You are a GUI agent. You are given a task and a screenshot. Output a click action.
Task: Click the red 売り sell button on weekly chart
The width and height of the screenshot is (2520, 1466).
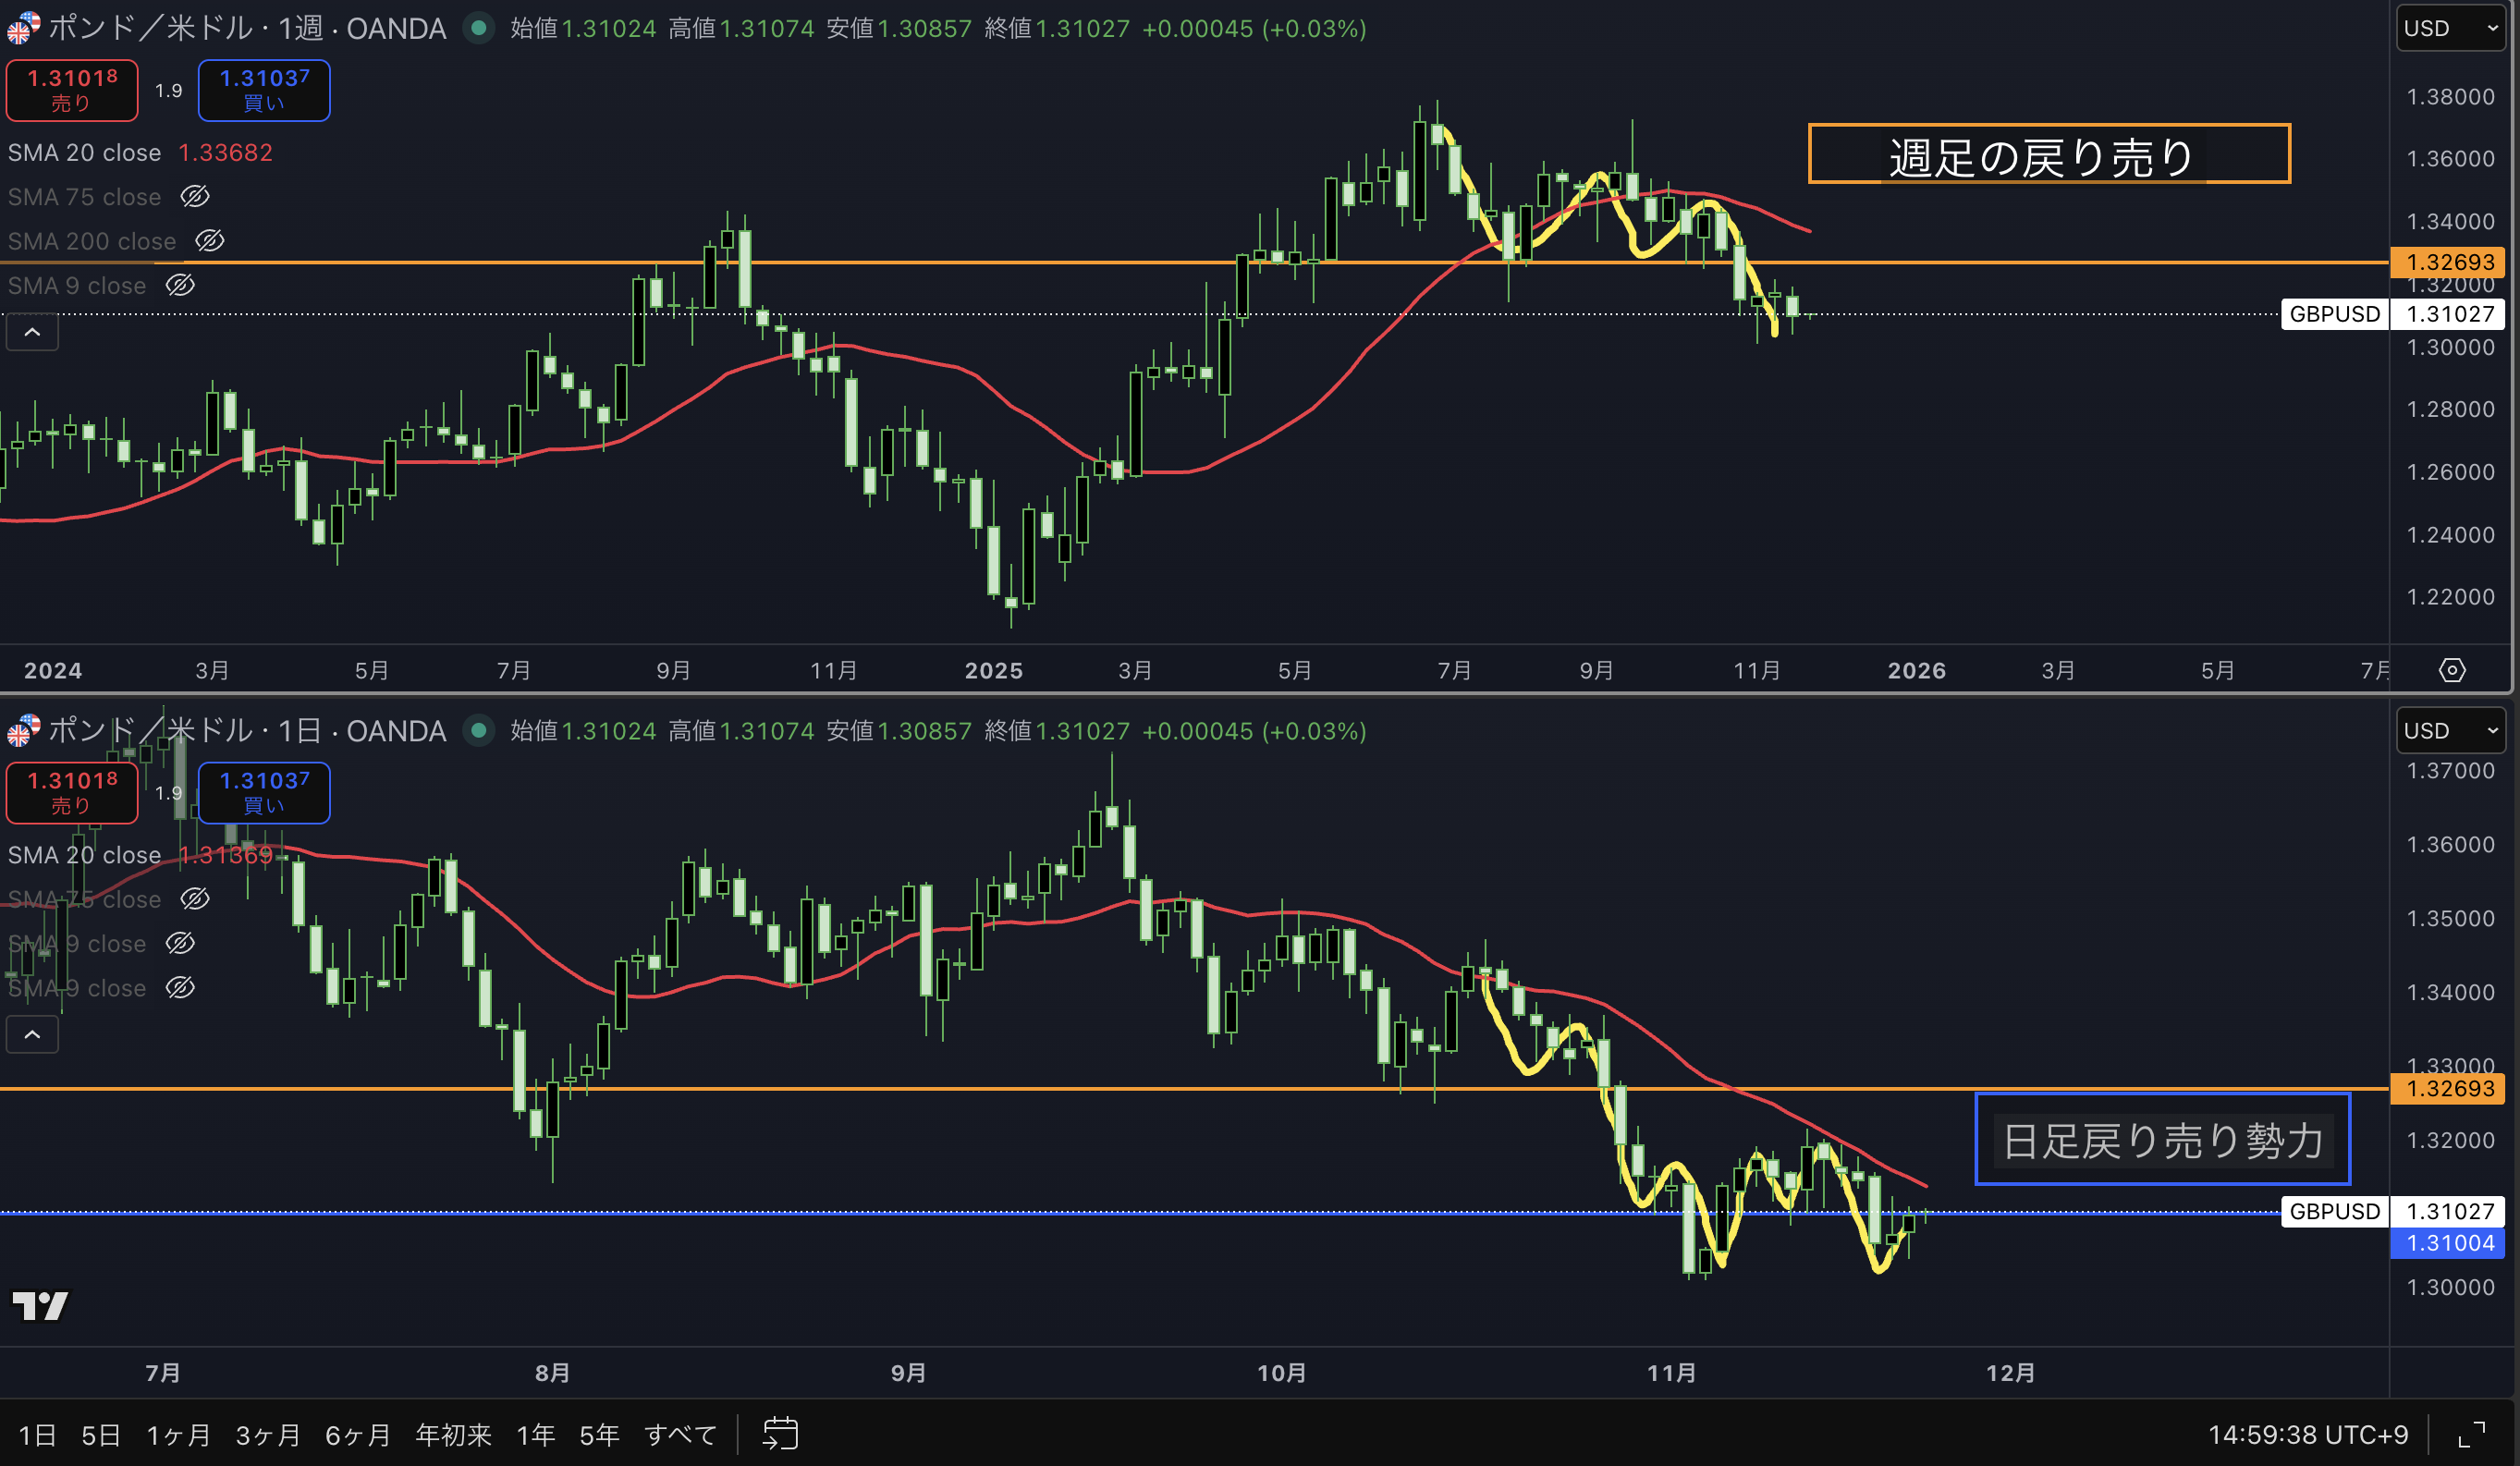[72, 89]
